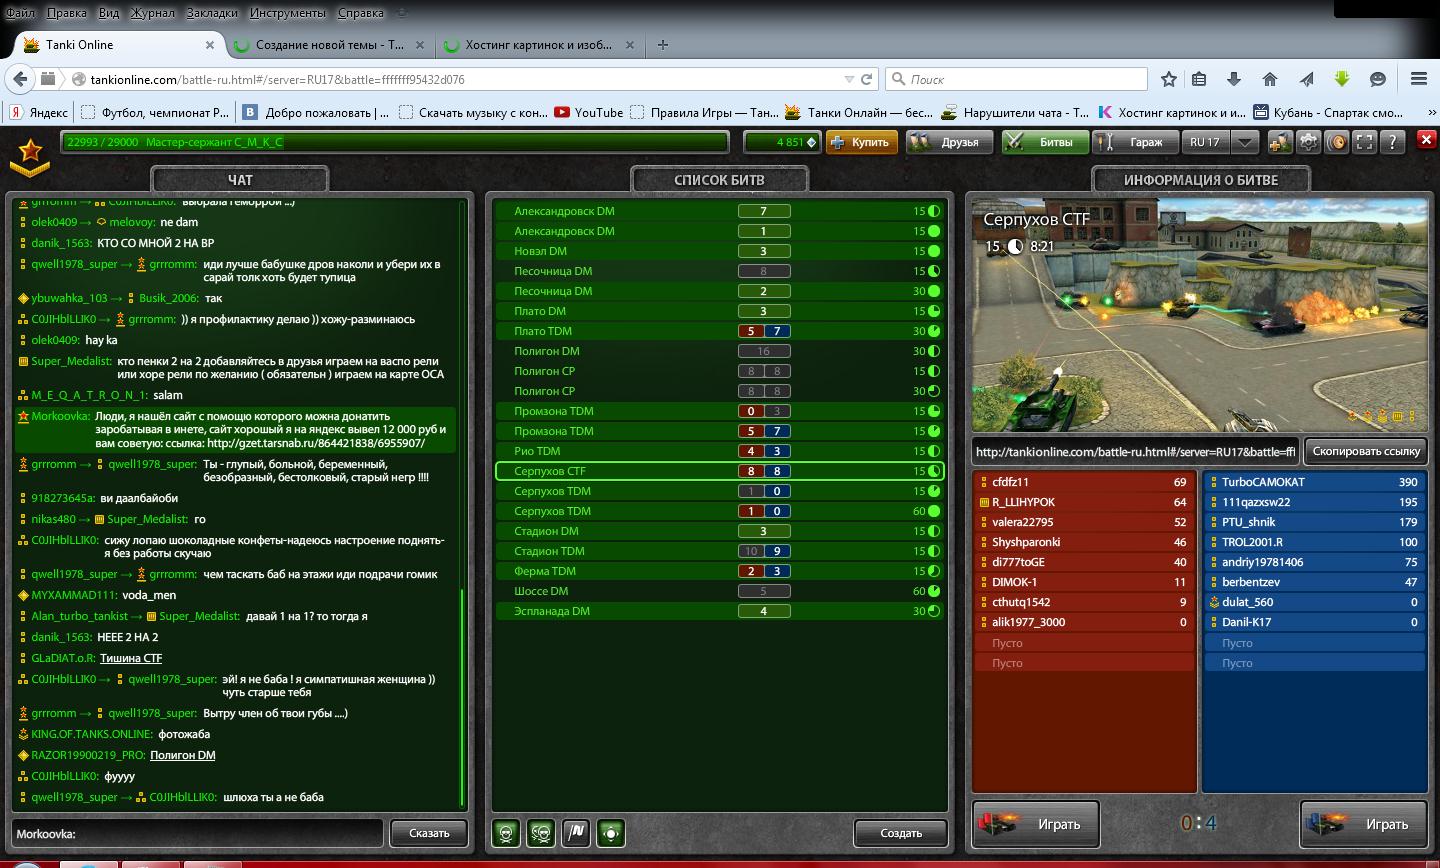Select the Шоссе DM battle
The image size is (1440, 868).
point(720,591)
